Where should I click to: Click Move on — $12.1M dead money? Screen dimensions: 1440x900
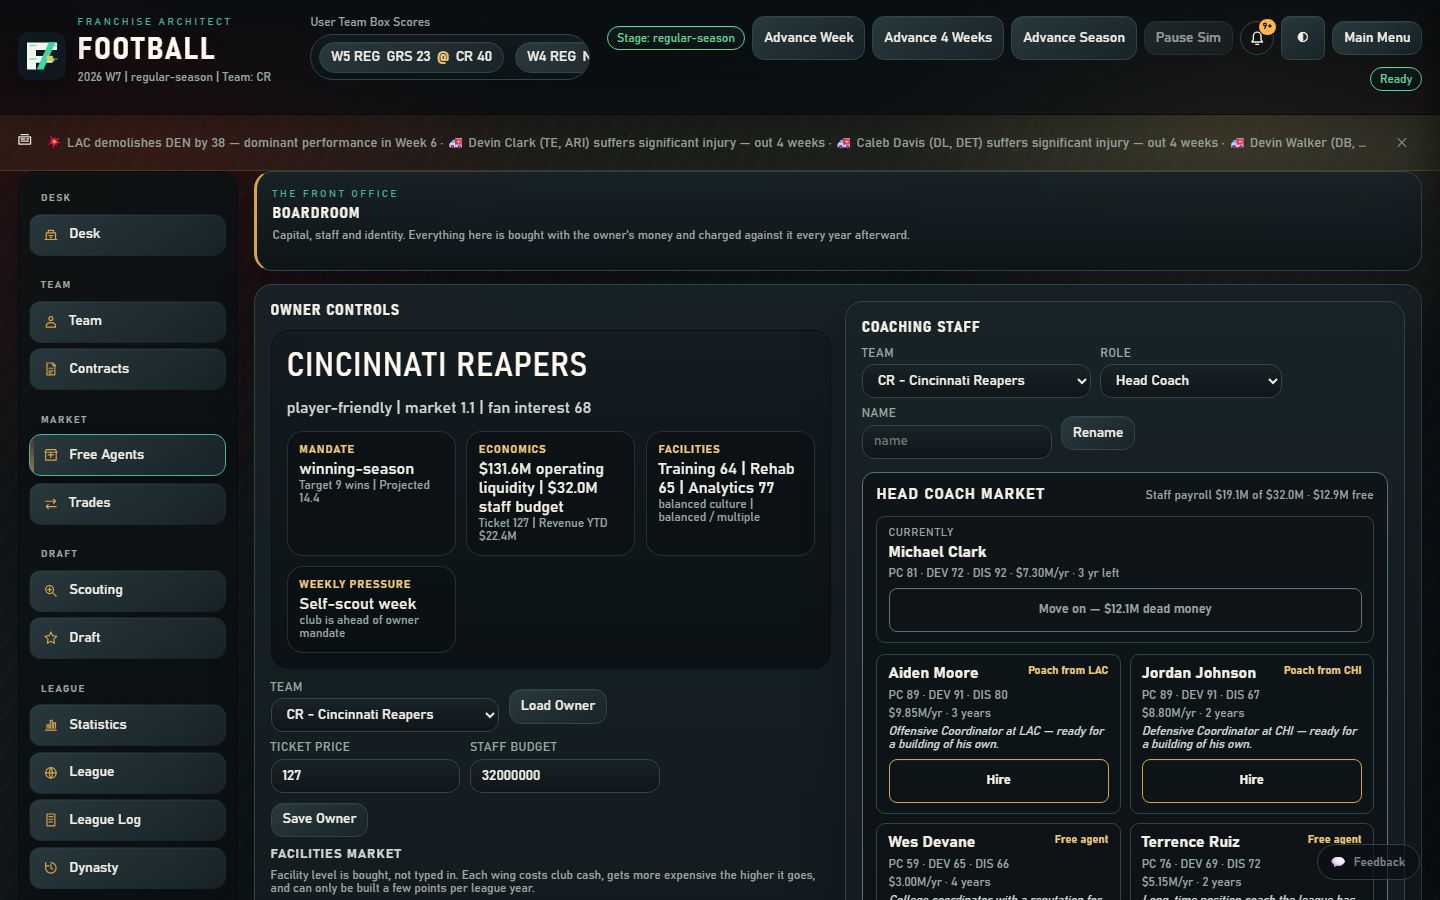pos(1125,609)
